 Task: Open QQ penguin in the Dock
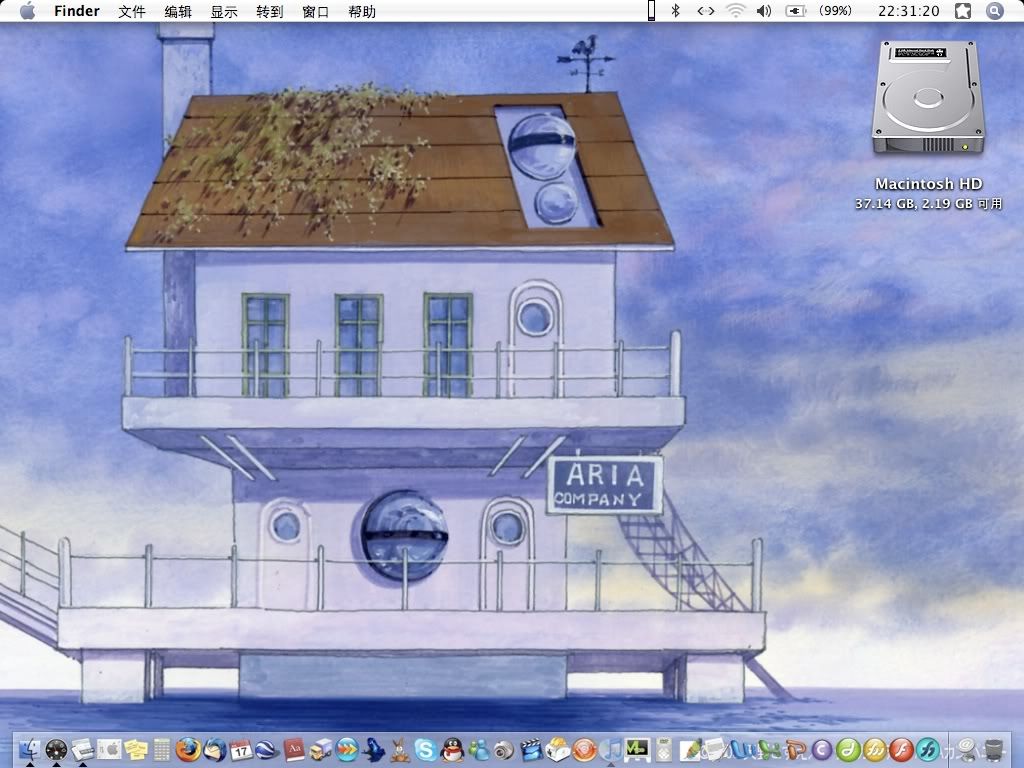(452, 750)
